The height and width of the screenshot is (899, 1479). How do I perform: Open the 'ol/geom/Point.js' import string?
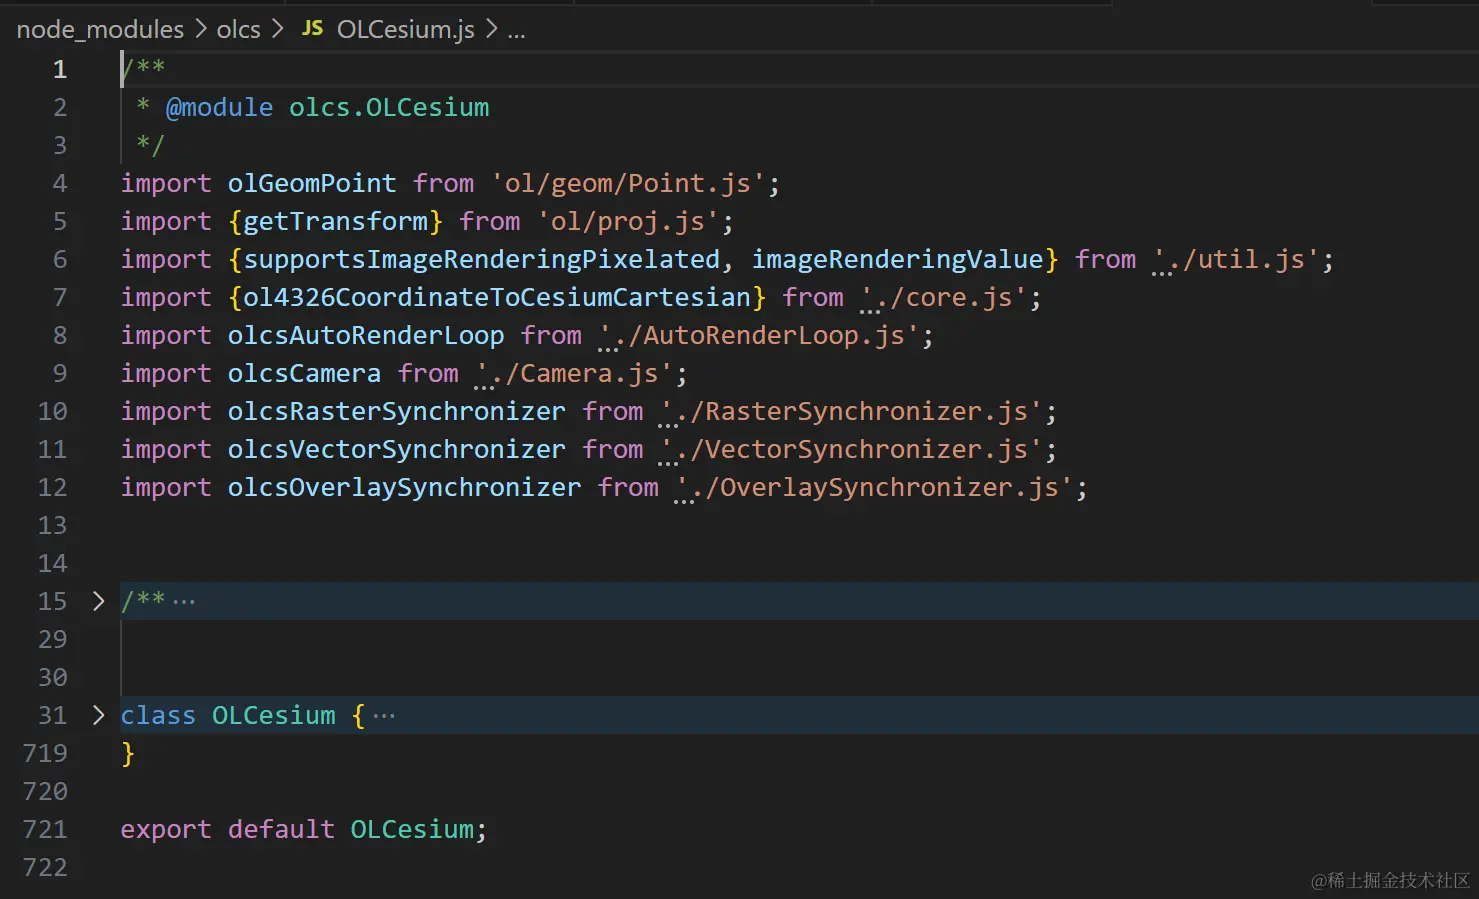[628, 184]
